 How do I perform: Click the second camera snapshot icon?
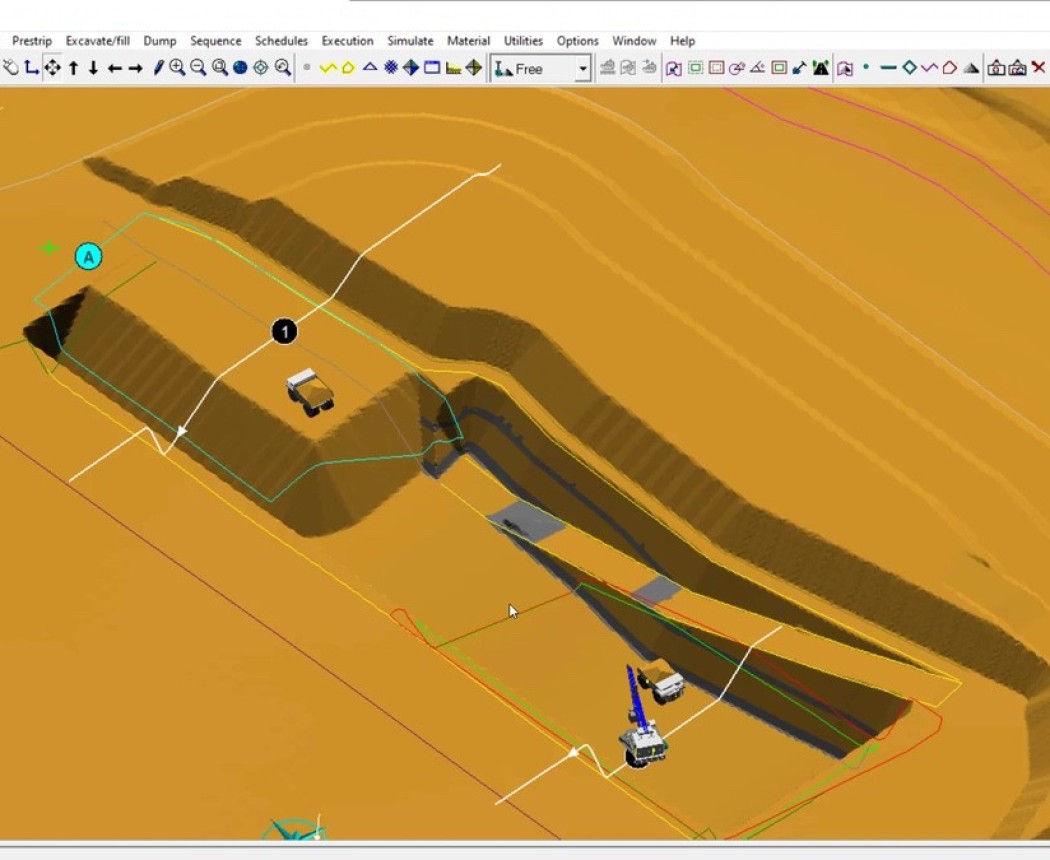tap(1018, 68)
